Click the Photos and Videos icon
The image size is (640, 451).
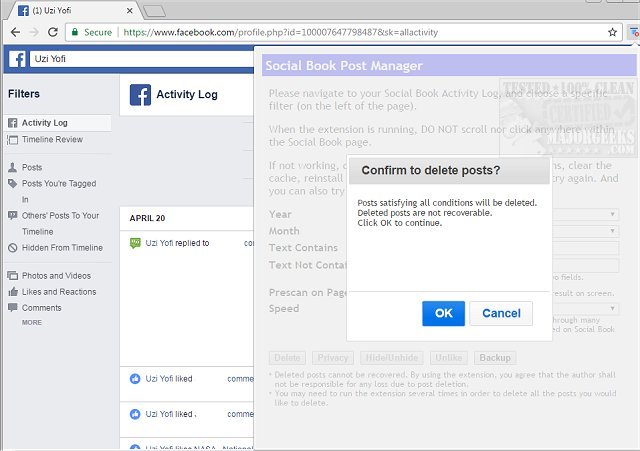tap(13, 276)
